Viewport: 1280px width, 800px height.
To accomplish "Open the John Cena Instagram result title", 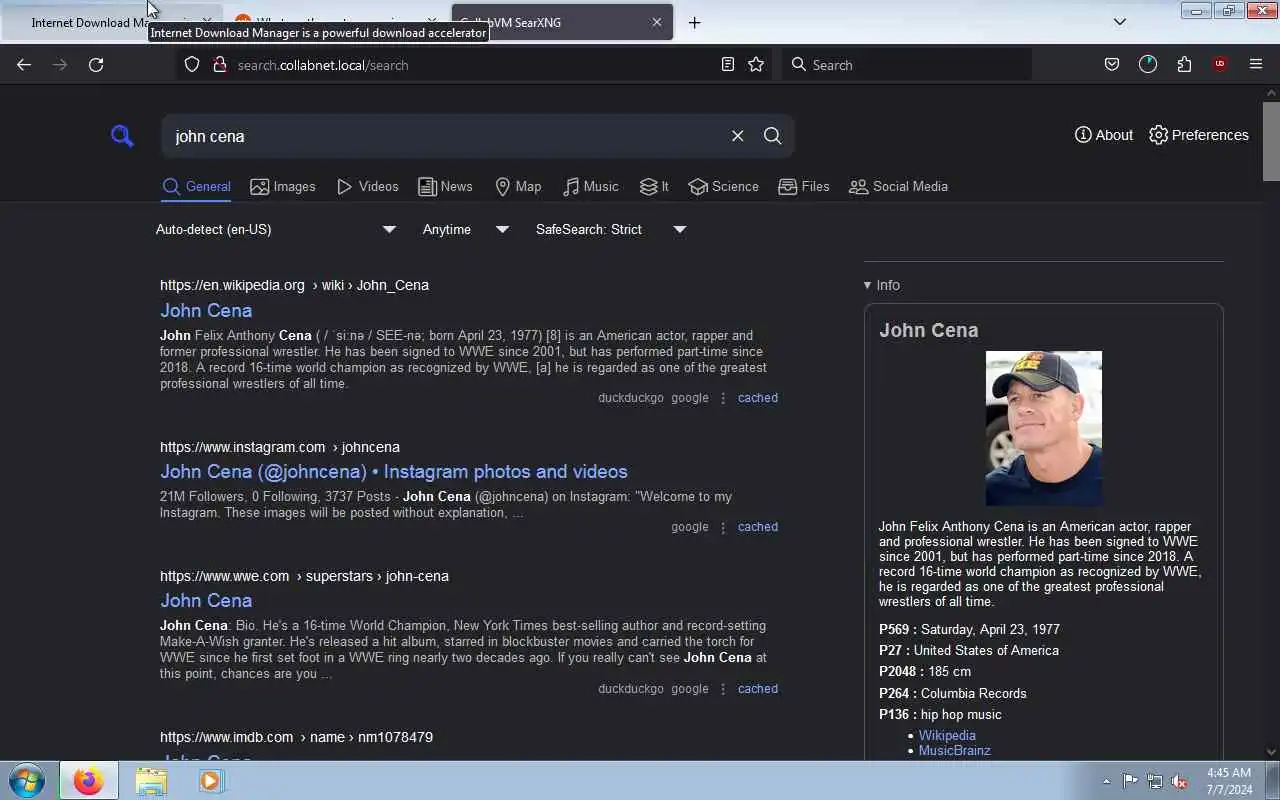I will (x=394, y=471).
